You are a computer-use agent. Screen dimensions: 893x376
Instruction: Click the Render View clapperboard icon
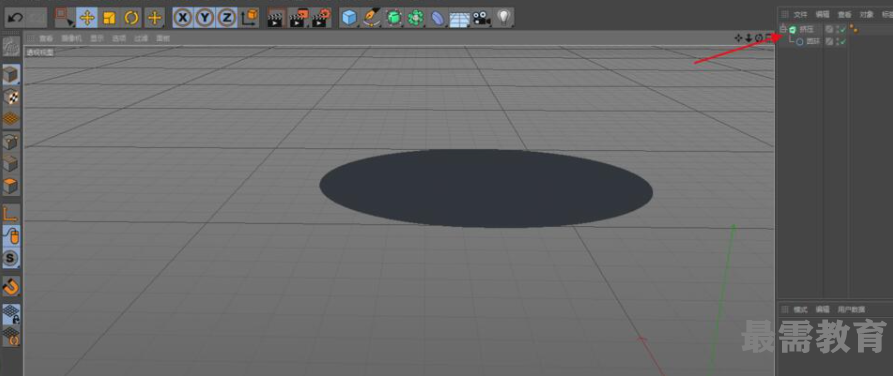click(275, 18)
